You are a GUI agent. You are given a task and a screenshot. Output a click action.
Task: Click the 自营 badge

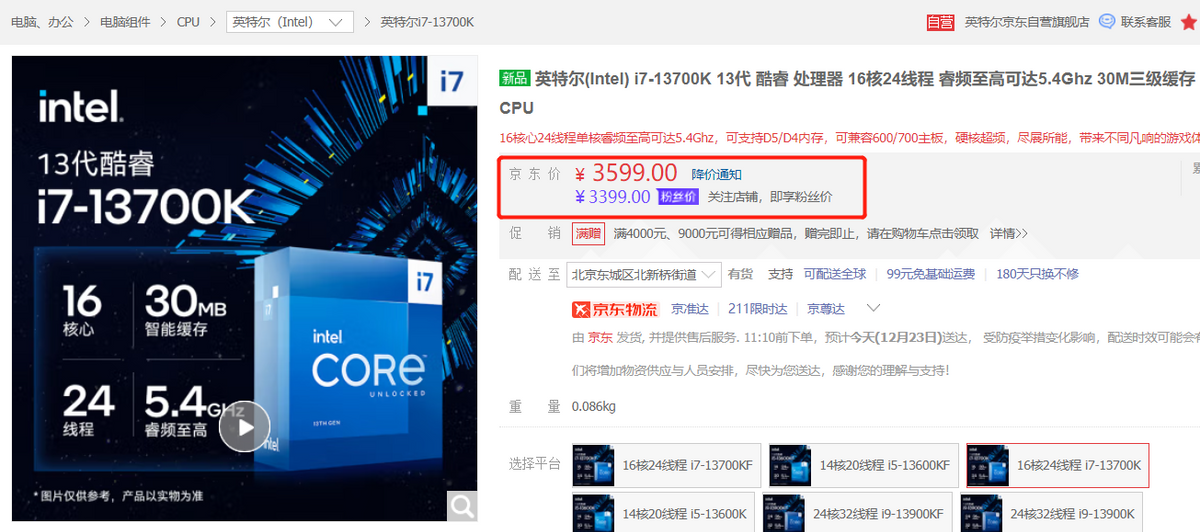pos(940,22)
